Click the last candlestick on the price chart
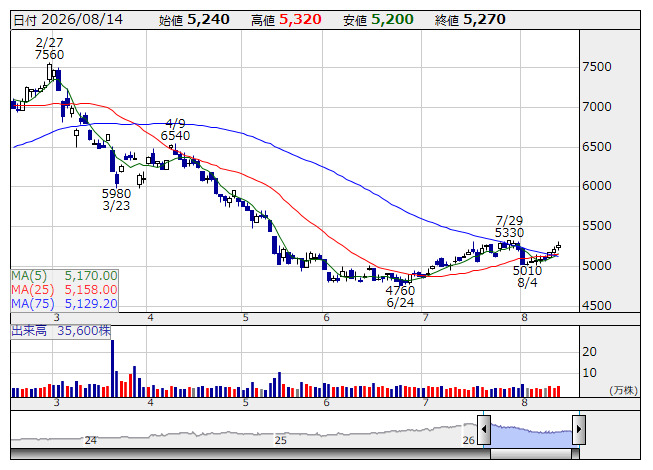The width and height of the screenshot is (653, 470). (558, 246)
